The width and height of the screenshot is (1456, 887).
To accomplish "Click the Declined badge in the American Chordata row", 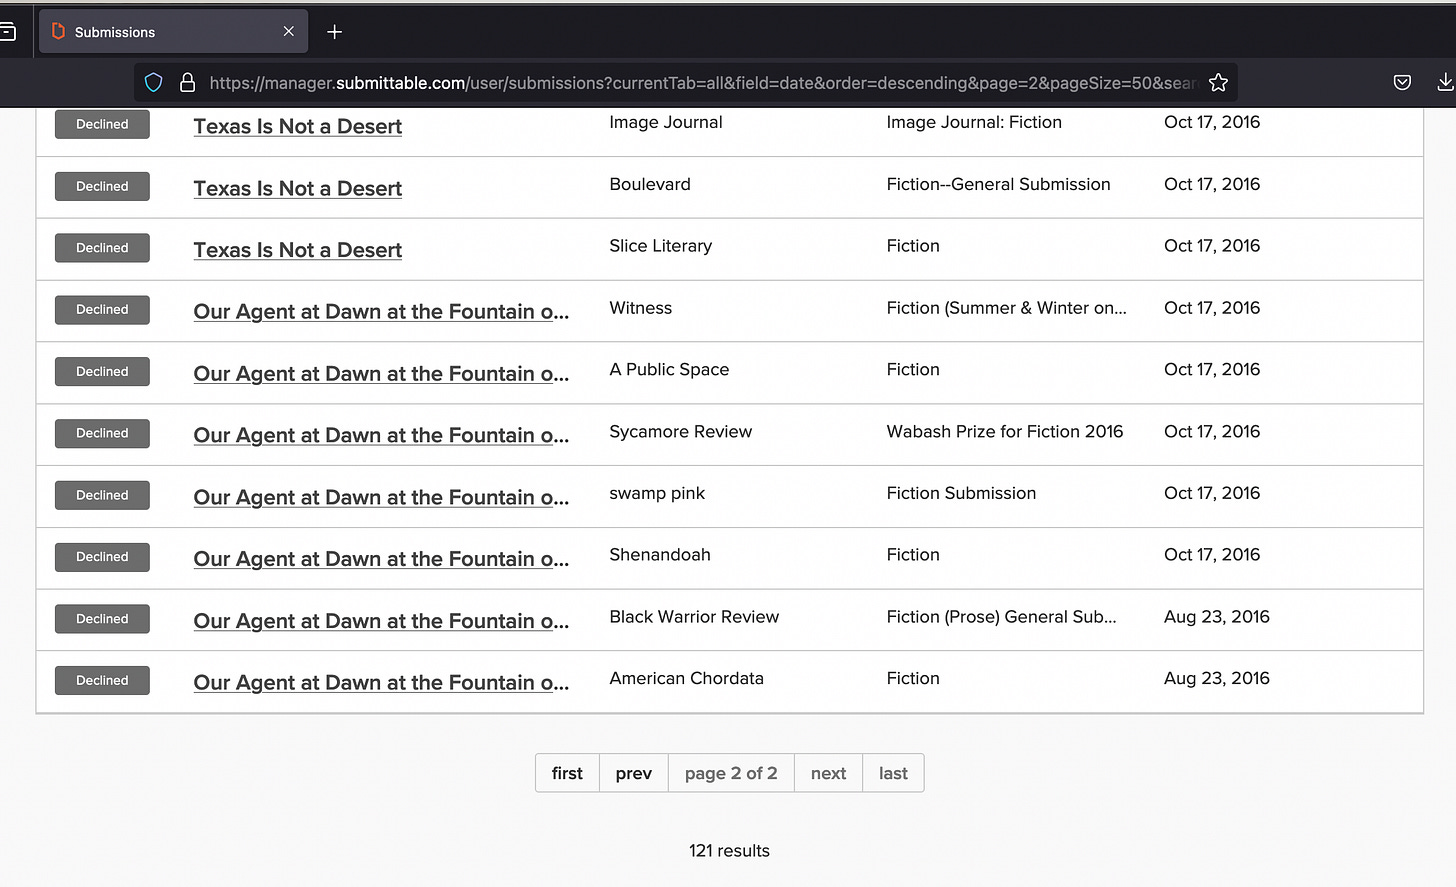I will click(102, 681).
